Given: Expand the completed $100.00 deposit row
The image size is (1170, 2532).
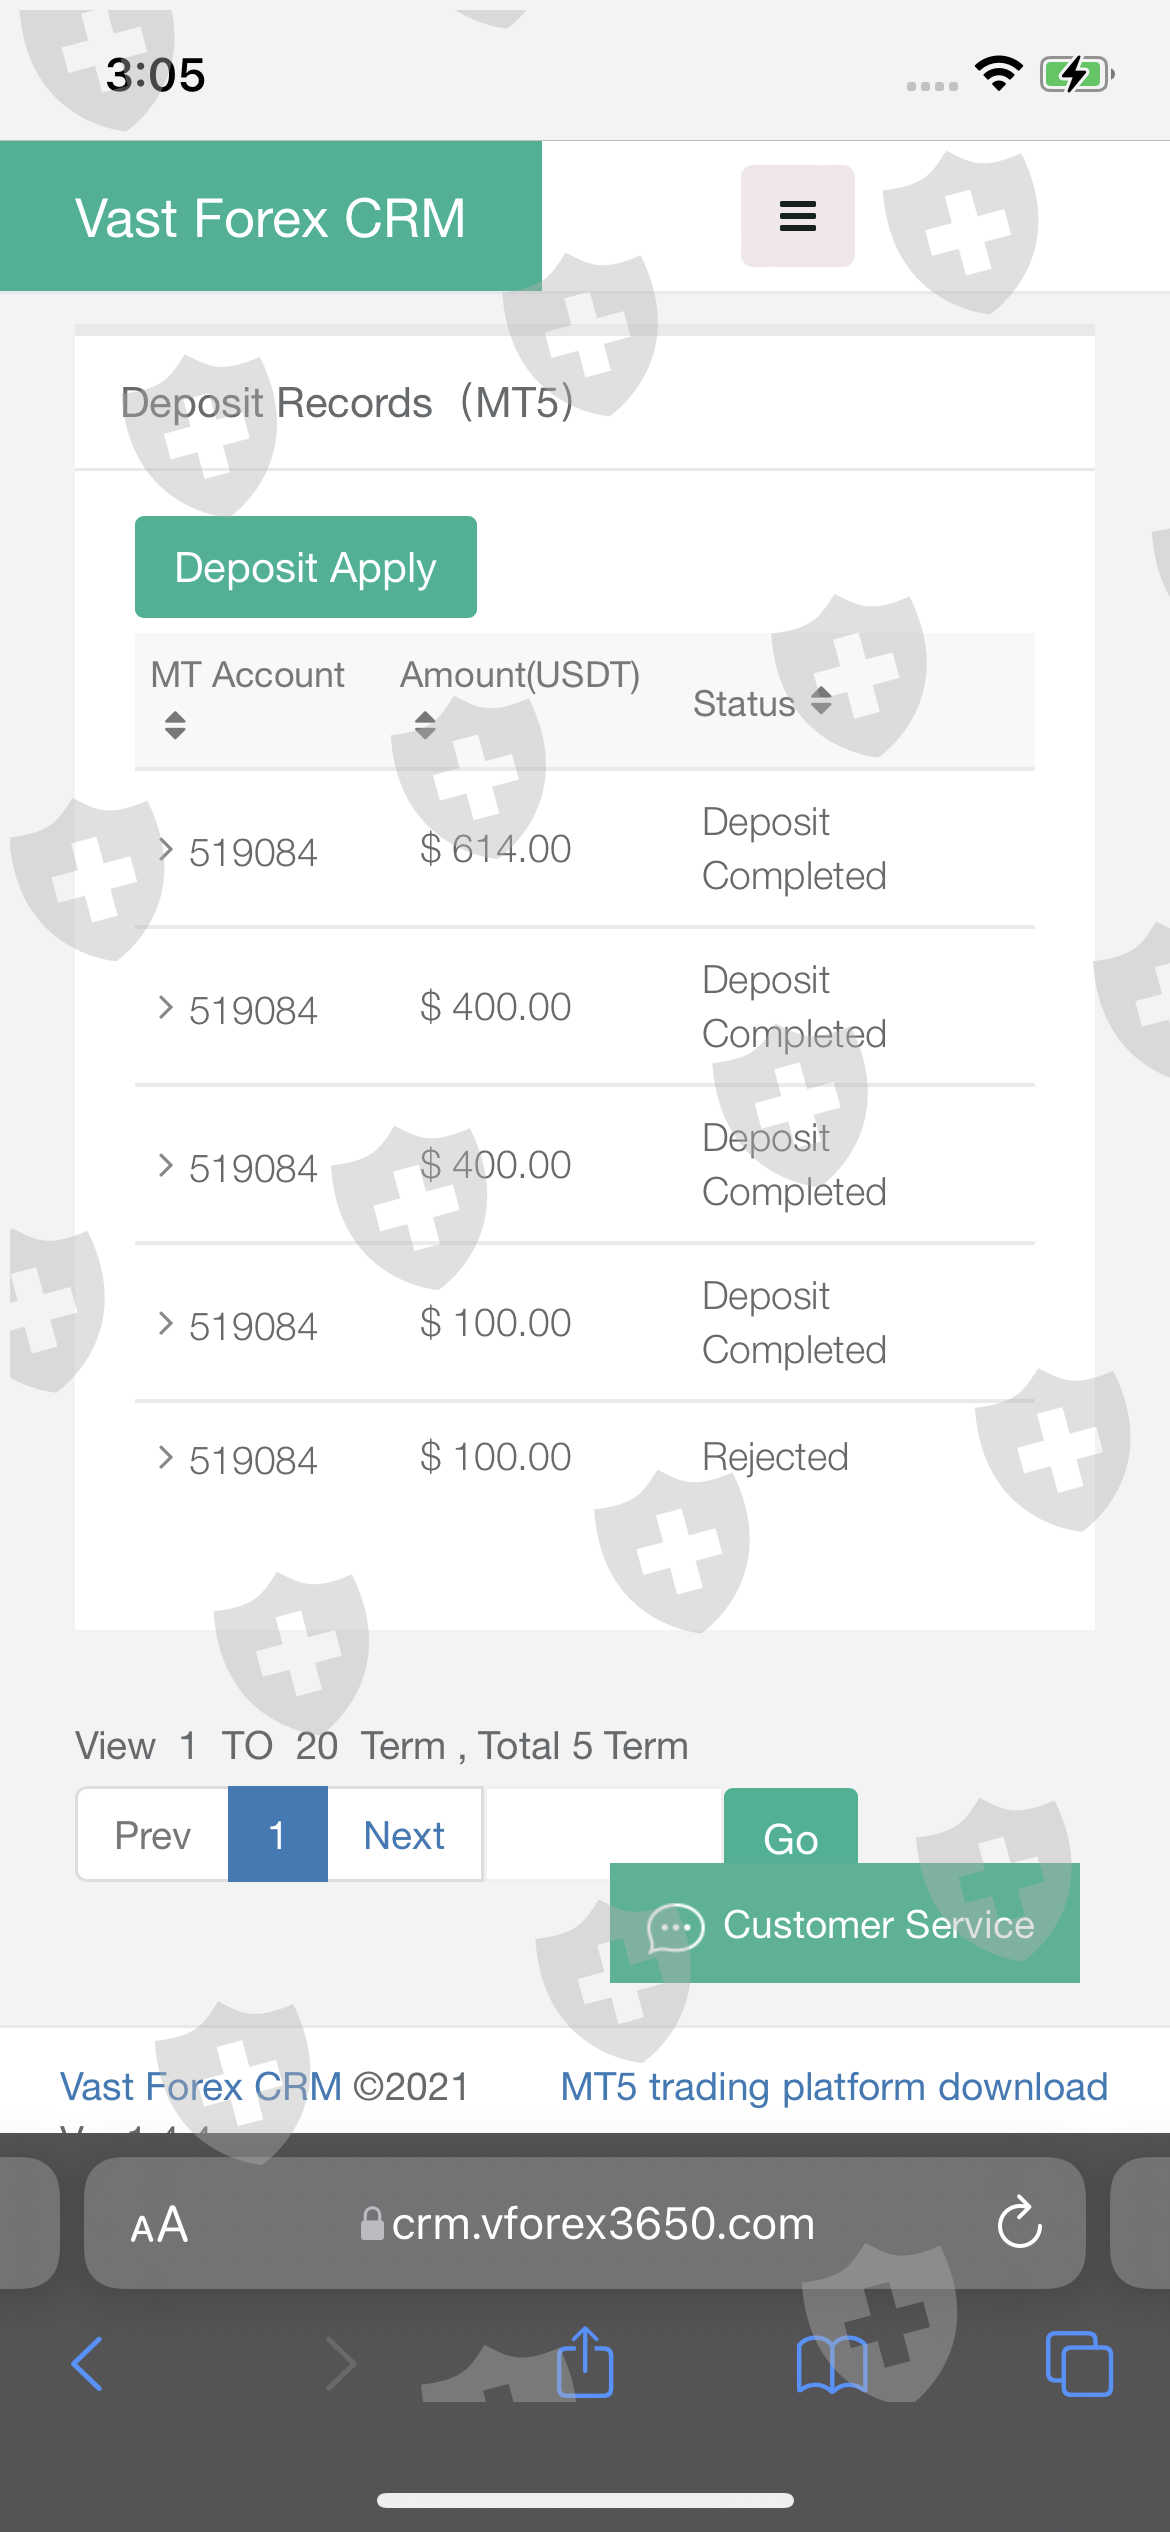Looking at the screenshot, I should [166, 1324].
